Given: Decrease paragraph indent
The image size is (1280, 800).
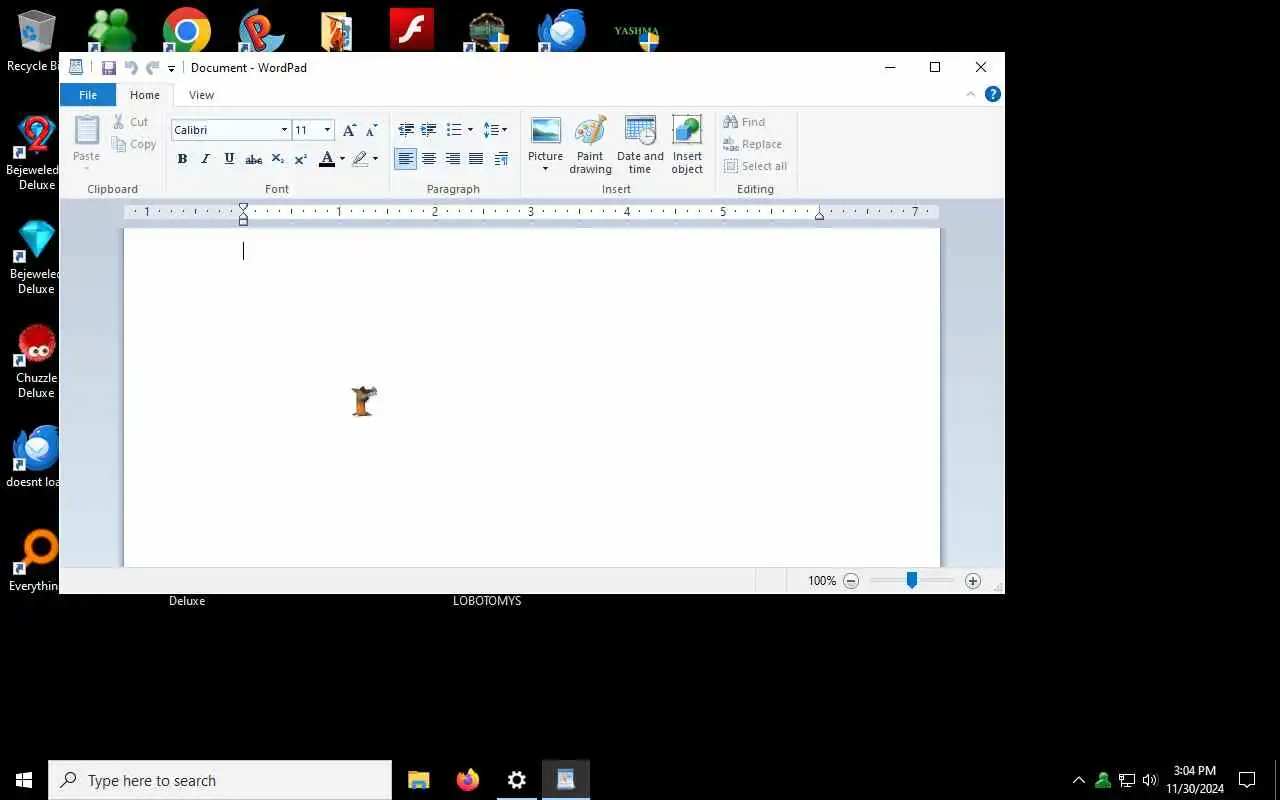Looking at the screenshot, I should click(x=406, y=130).
